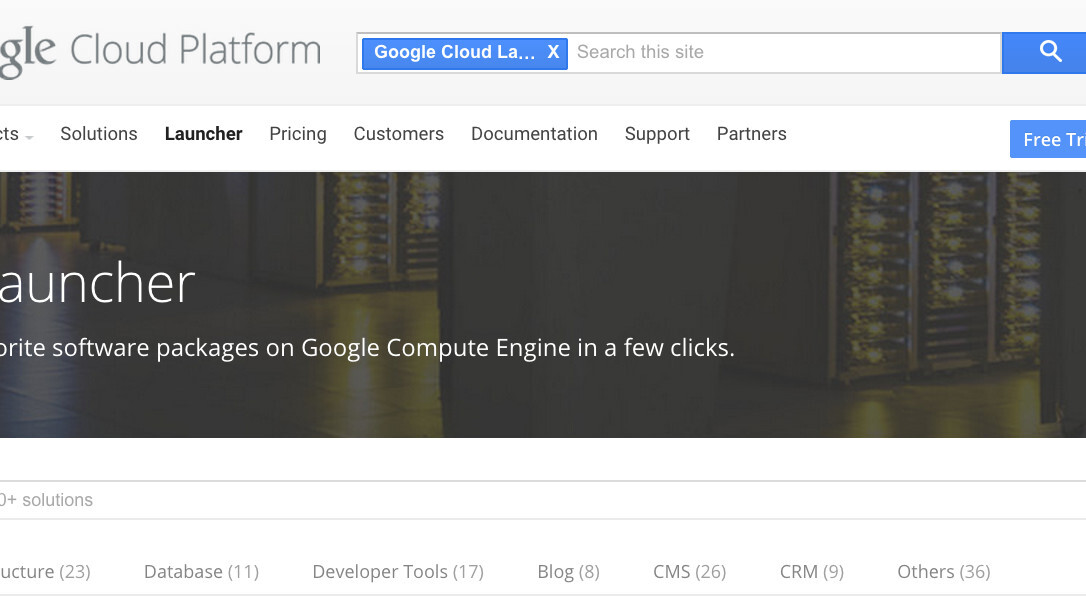The image size is (1086, 611).
Task: Click Support in the top navigation
Action: 657,134
